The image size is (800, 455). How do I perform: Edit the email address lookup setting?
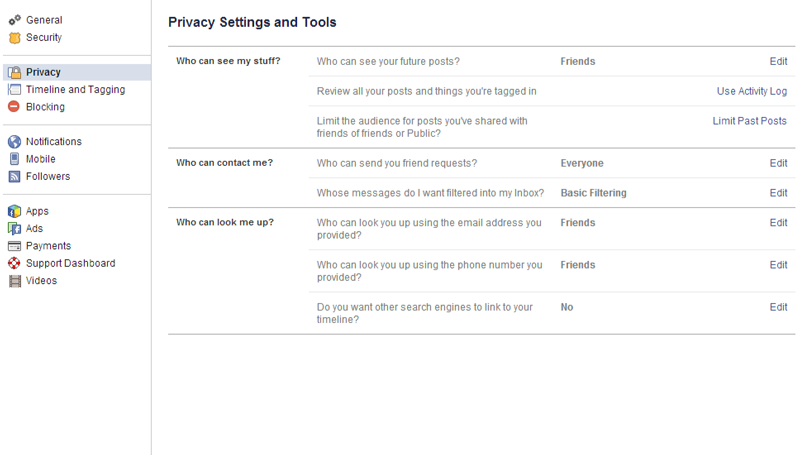[x=778, y=223]
